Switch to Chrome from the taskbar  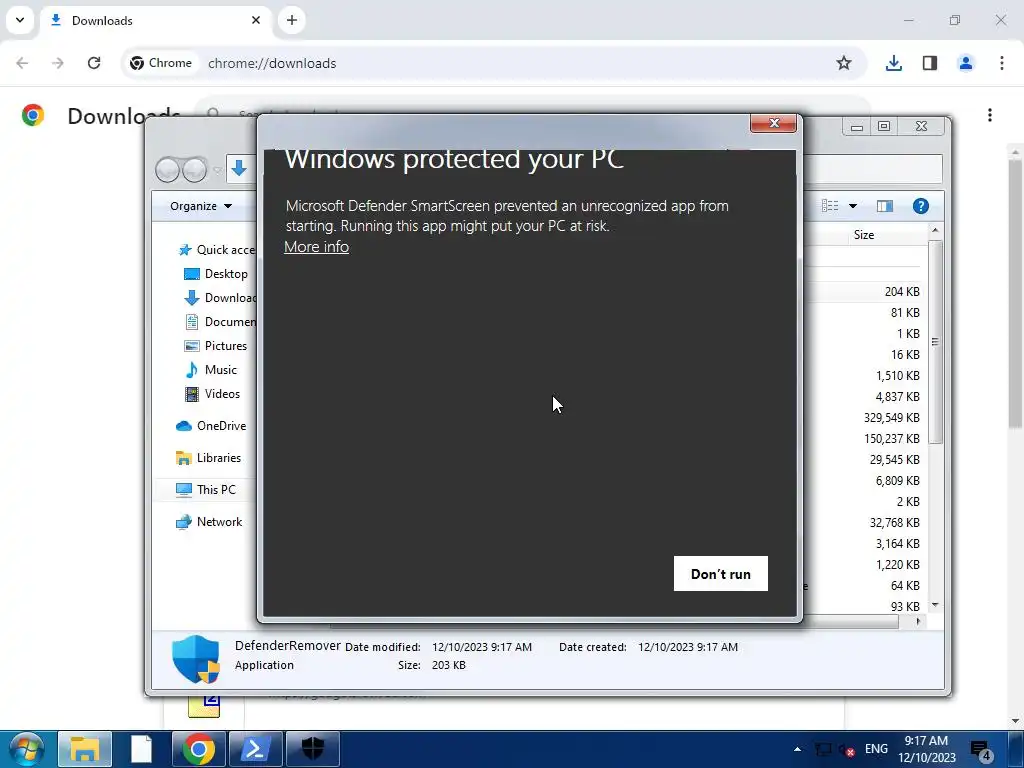(x=199, y=749)
